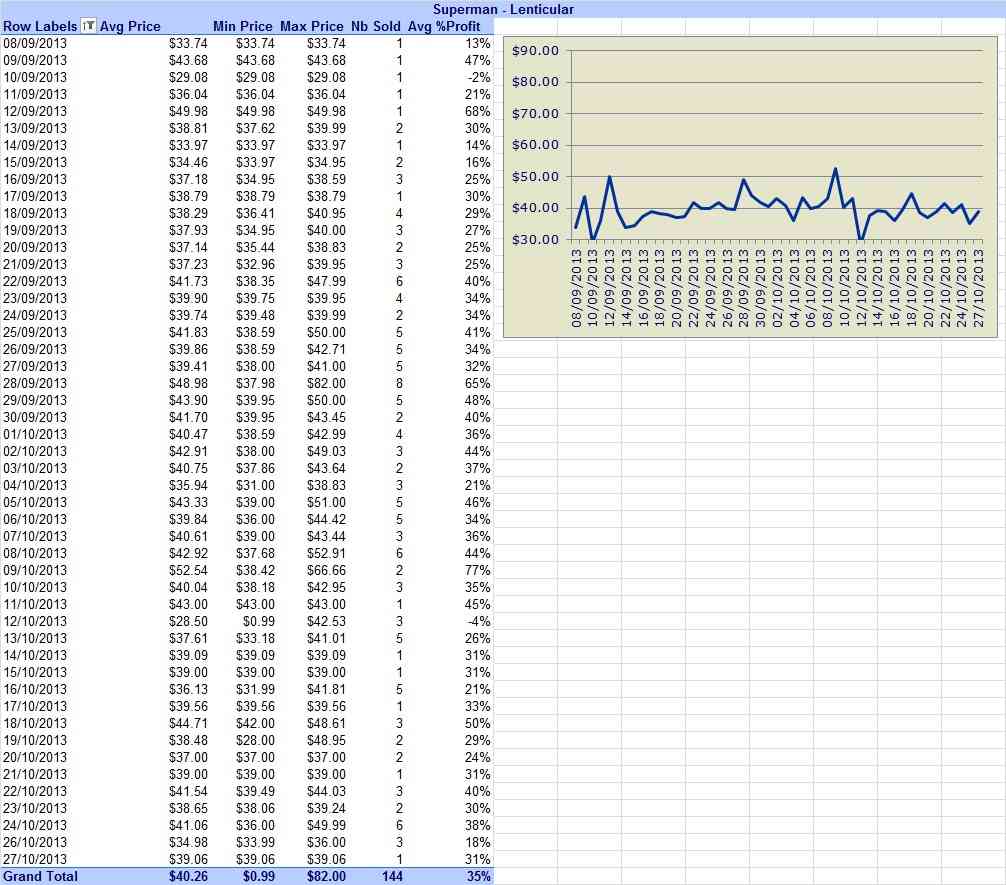The width and height of the screenshot is (1006, 885).
Task: Select the Grand Total 144 sold cell
Action: tap(392, 876)
